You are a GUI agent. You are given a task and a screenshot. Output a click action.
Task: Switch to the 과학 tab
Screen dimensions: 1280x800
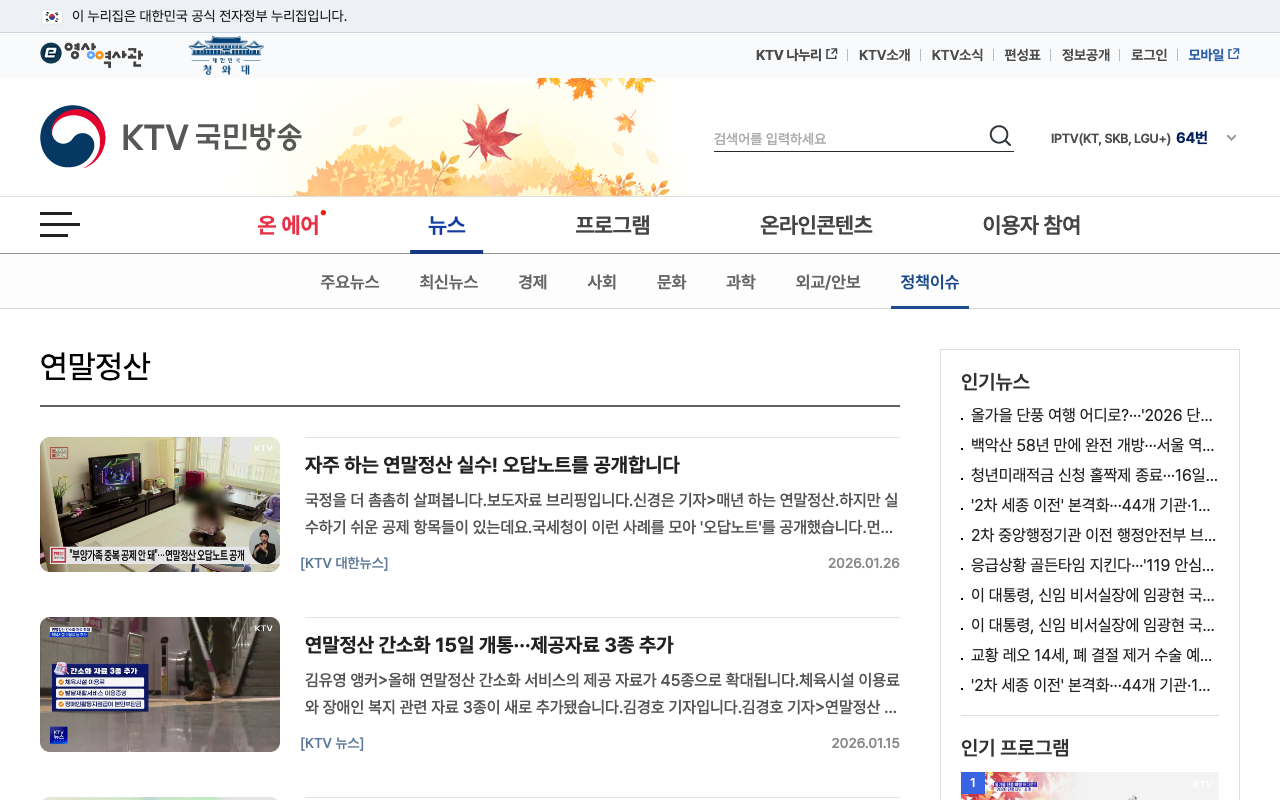(x=741, y=282)
